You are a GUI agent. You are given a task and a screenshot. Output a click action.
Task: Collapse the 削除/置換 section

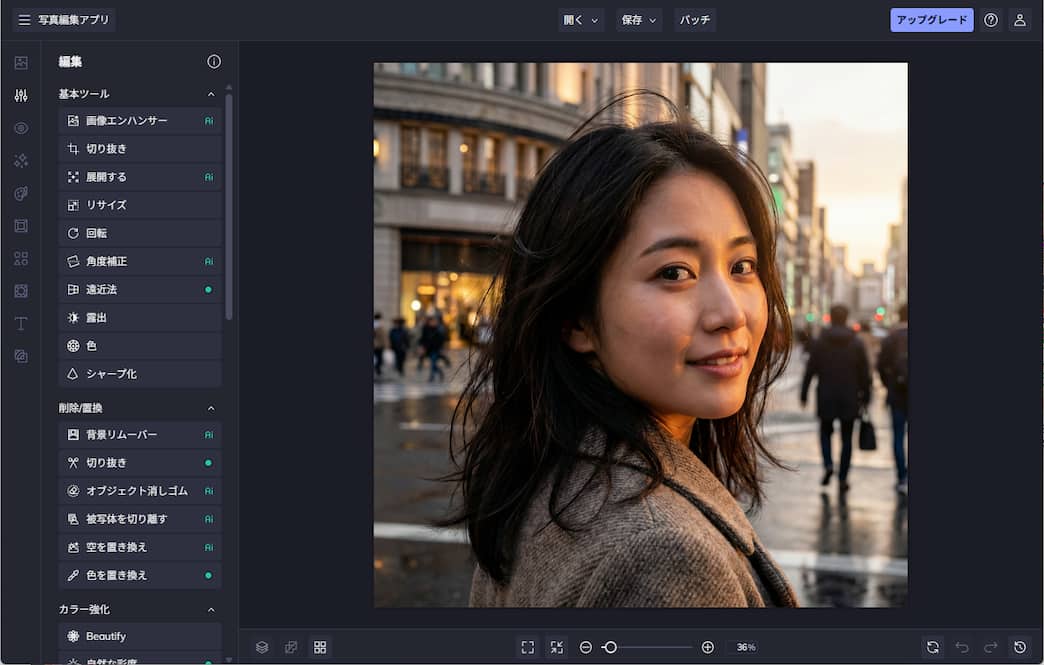[211, 408]
